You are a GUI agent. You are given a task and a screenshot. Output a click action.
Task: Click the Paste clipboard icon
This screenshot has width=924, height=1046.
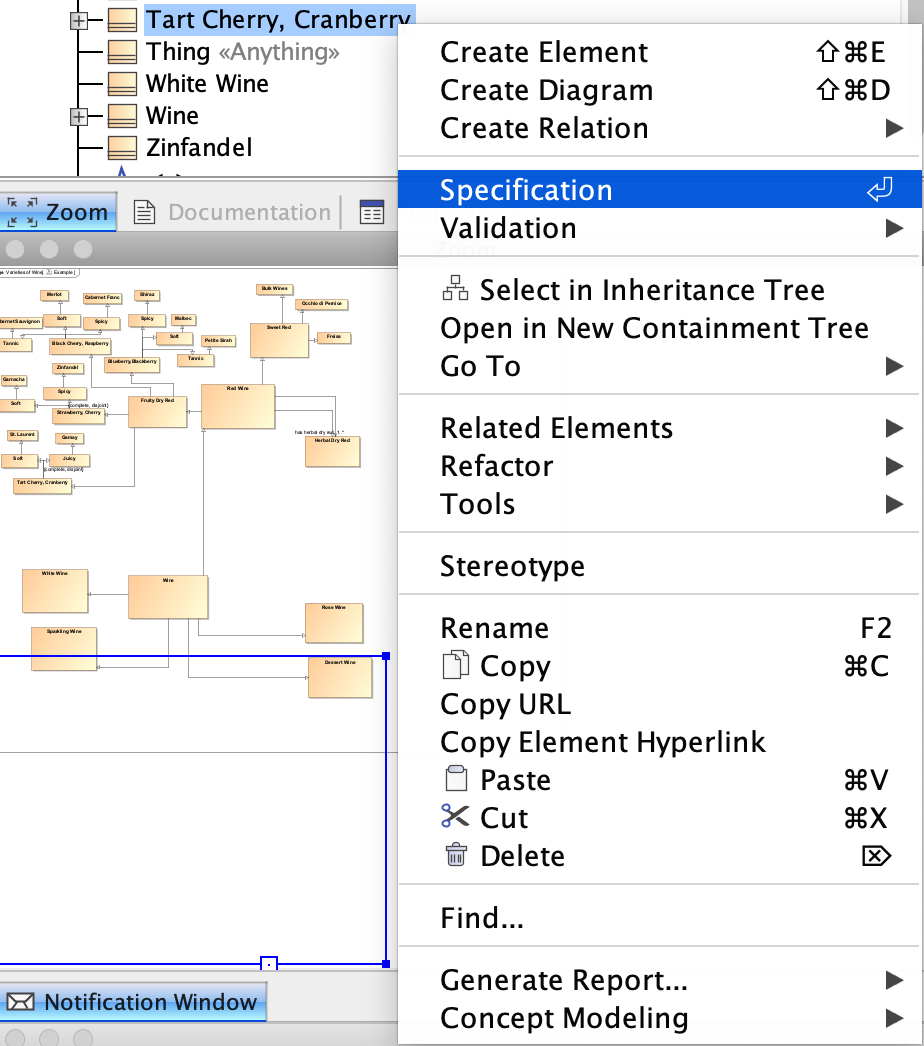pos(455,779)
